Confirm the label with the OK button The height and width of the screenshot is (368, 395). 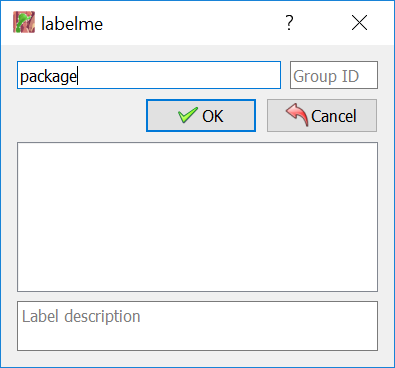click(201, 116)
